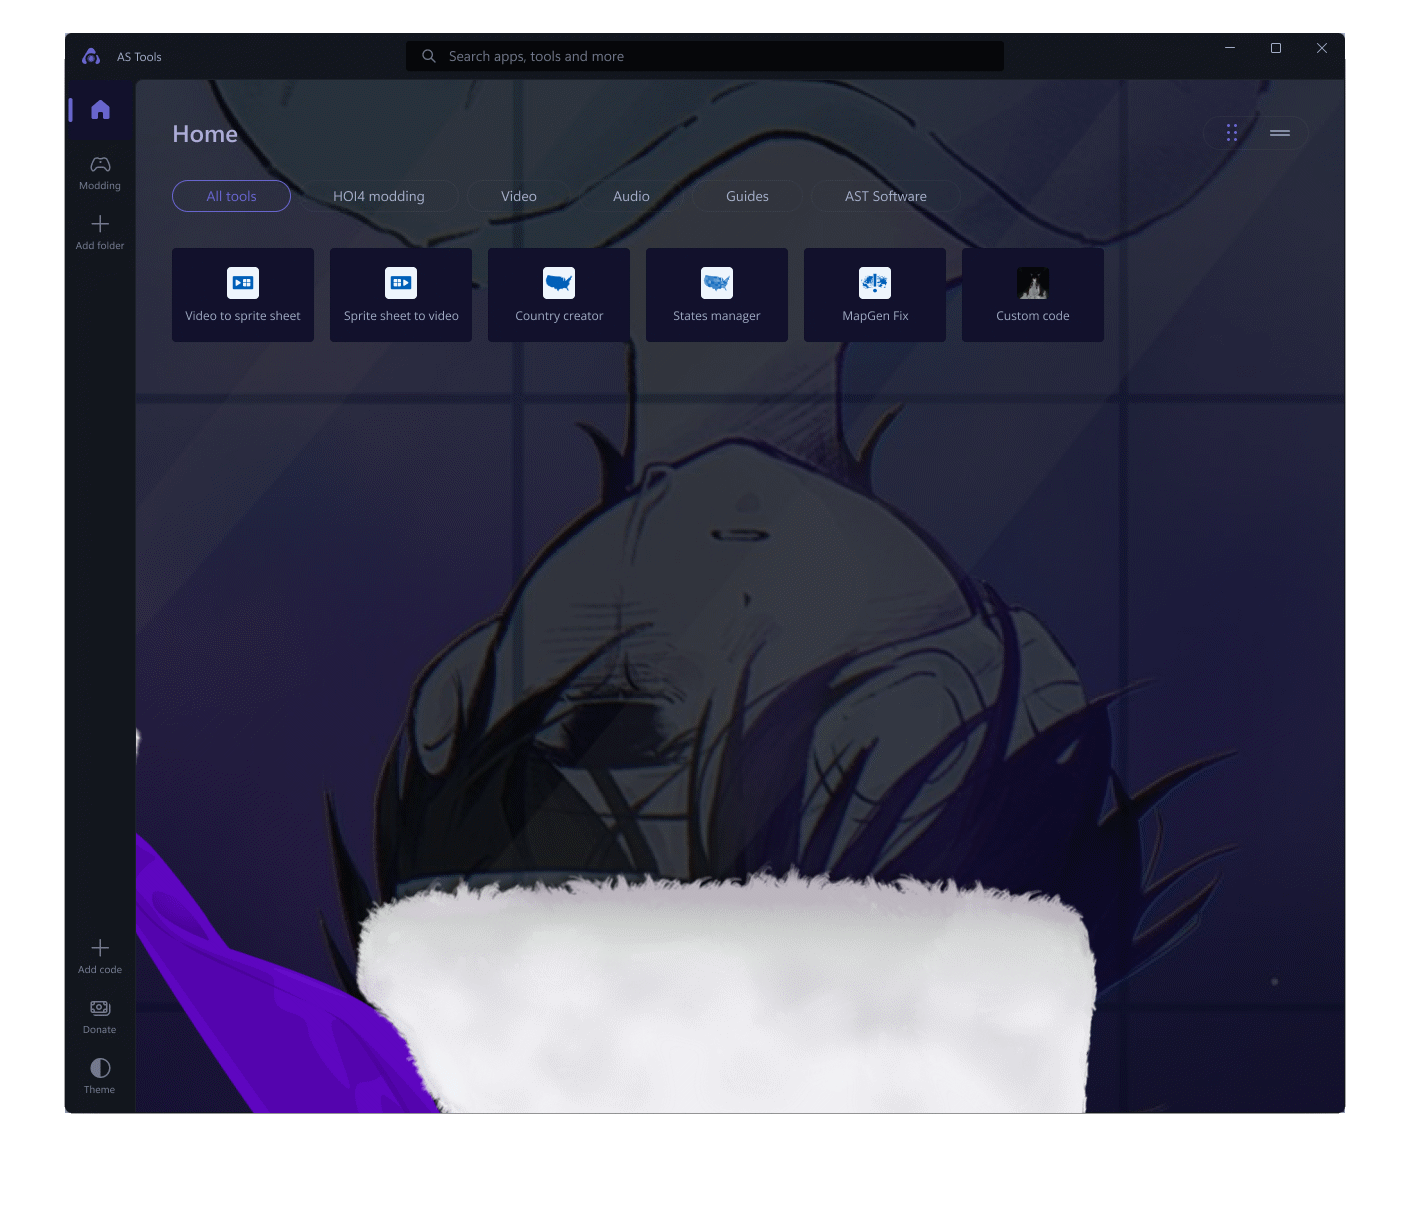This screenshot has width=1410, height=1210.
Task: Click the Add code plus icon
Action: click(100, 948)
